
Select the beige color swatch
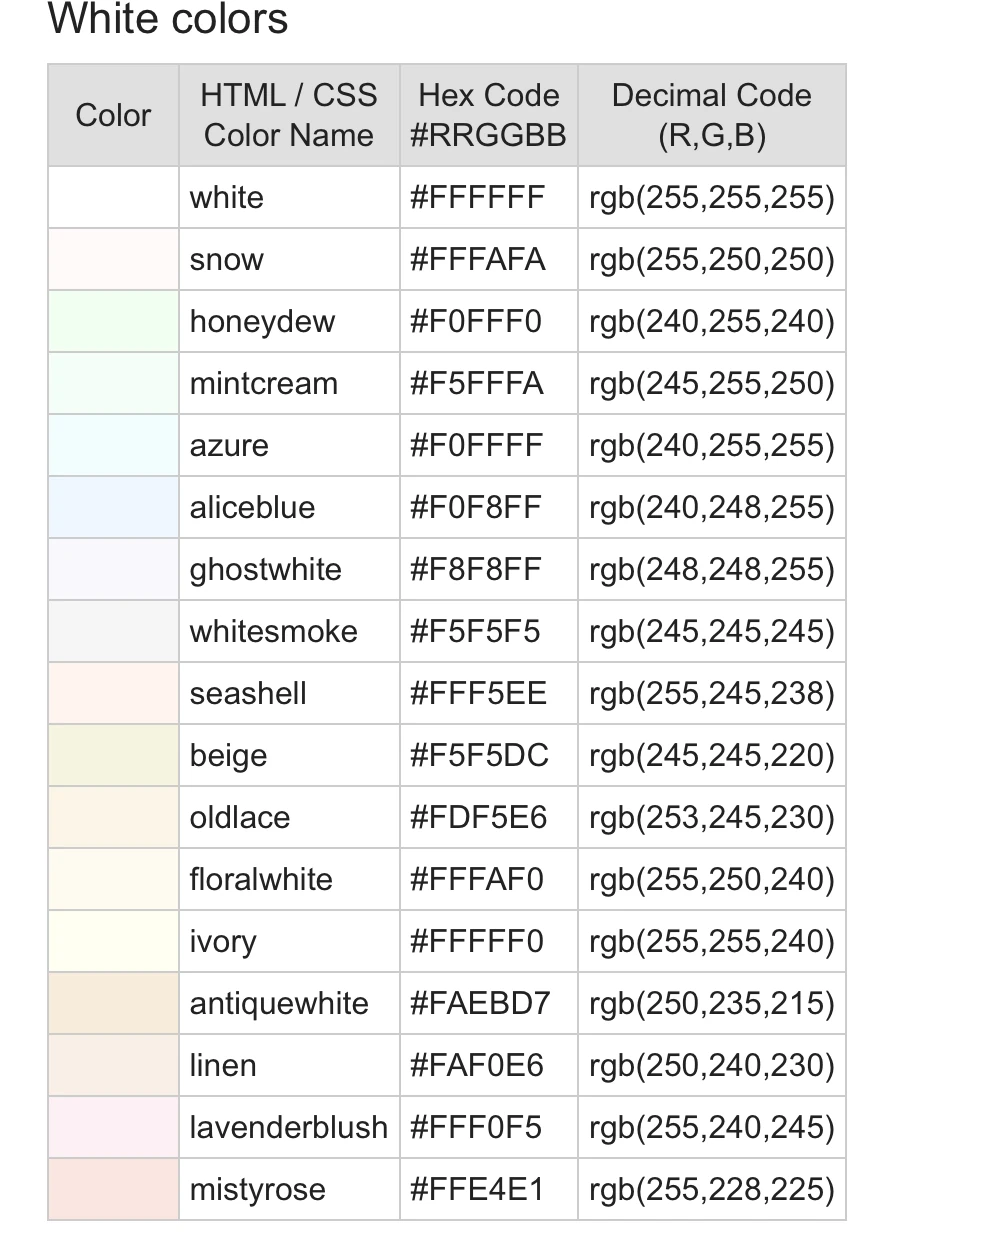[113, 755]
